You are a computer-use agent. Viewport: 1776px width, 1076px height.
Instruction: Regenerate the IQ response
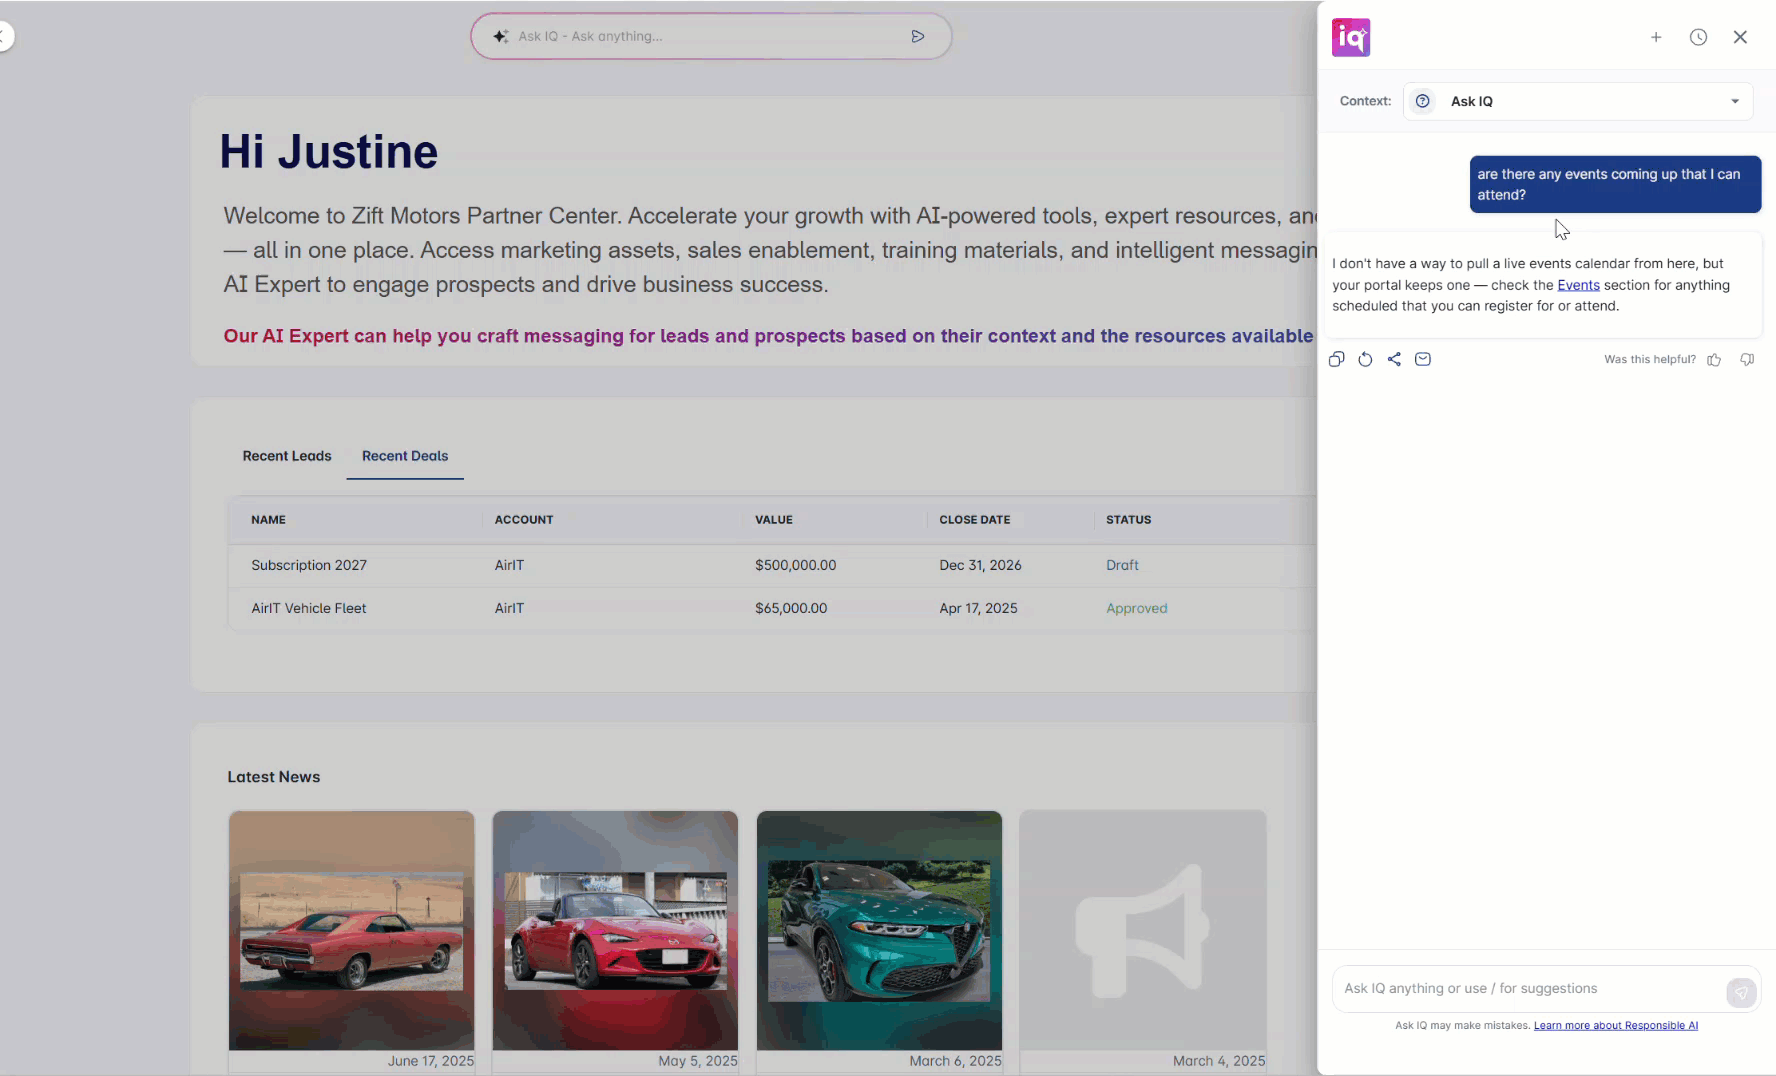click(x=1365, y=359)
